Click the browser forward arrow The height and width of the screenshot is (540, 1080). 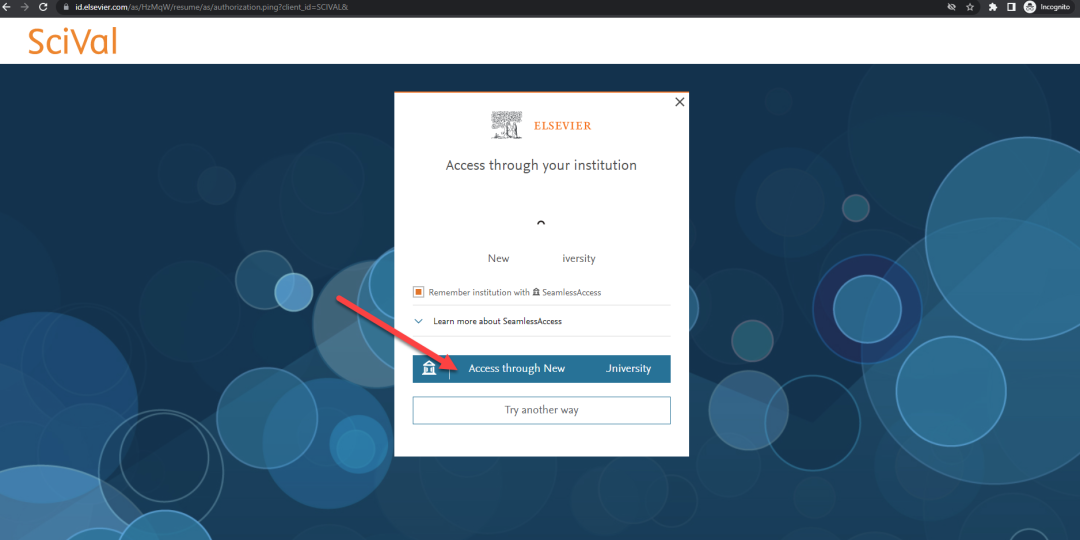pos(25,7)
